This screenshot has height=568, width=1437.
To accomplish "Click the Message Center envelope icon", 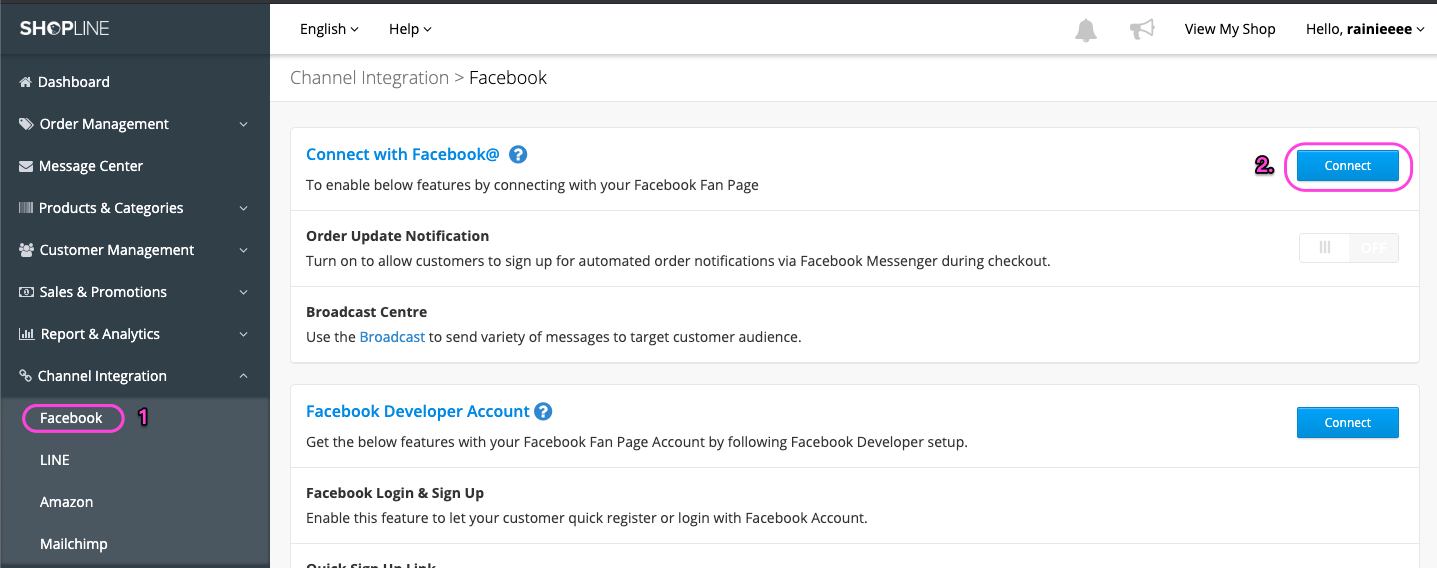I will tap(26, 166).
